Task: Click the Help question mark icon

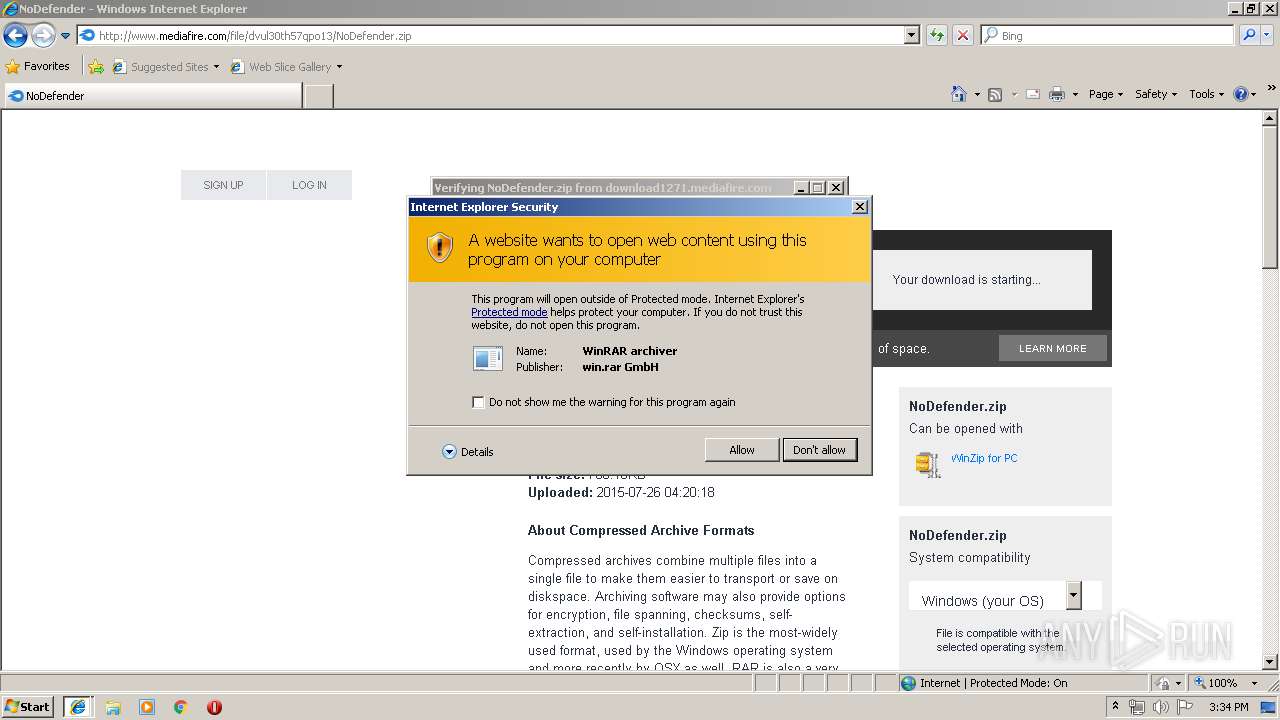Action: (x=1241, y=94)
